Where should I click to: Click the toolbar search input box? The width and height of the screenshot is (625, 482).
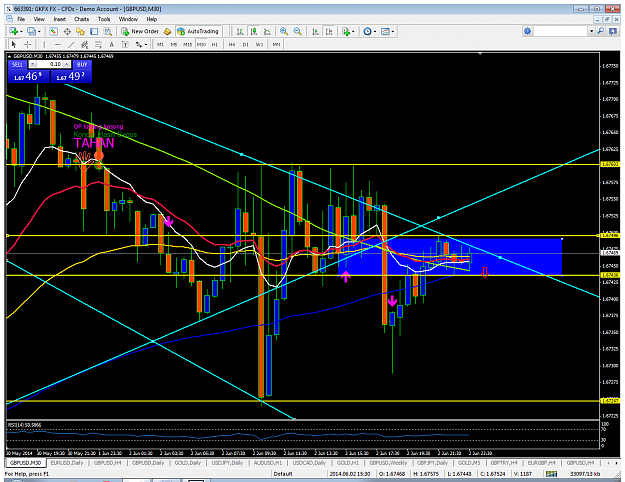(561, 31)
